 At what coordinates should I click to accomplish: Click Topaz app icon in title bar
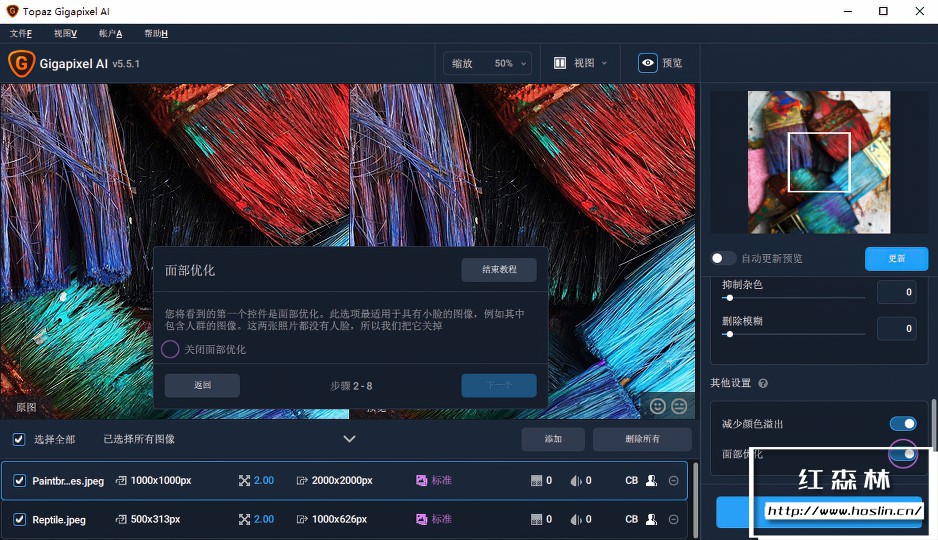point(12,11)
